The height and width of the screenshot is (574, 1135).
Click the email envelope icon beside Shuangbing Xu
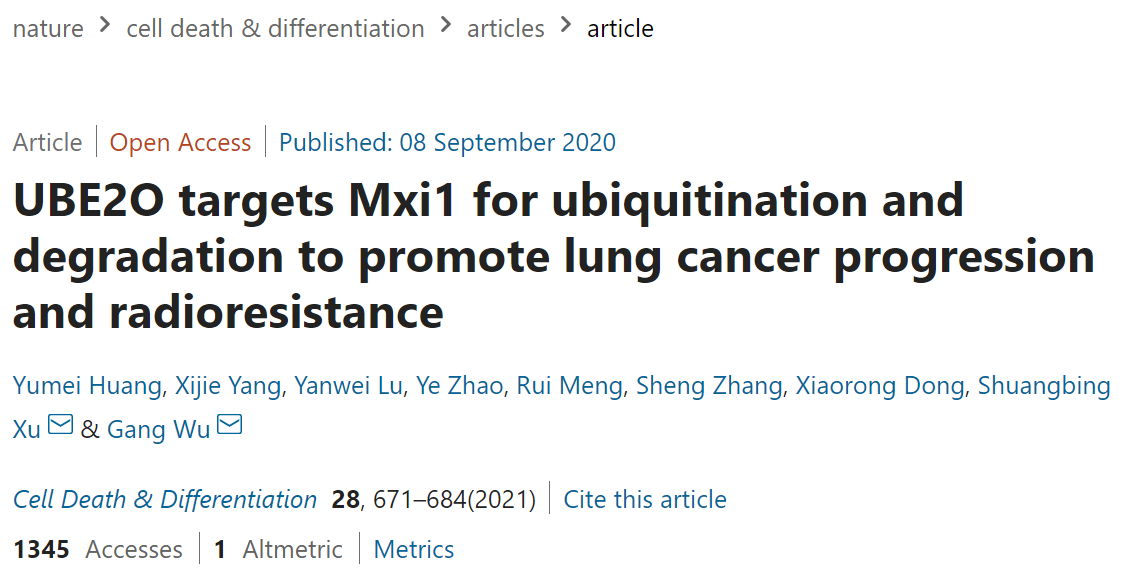click(x=60, y=424)
